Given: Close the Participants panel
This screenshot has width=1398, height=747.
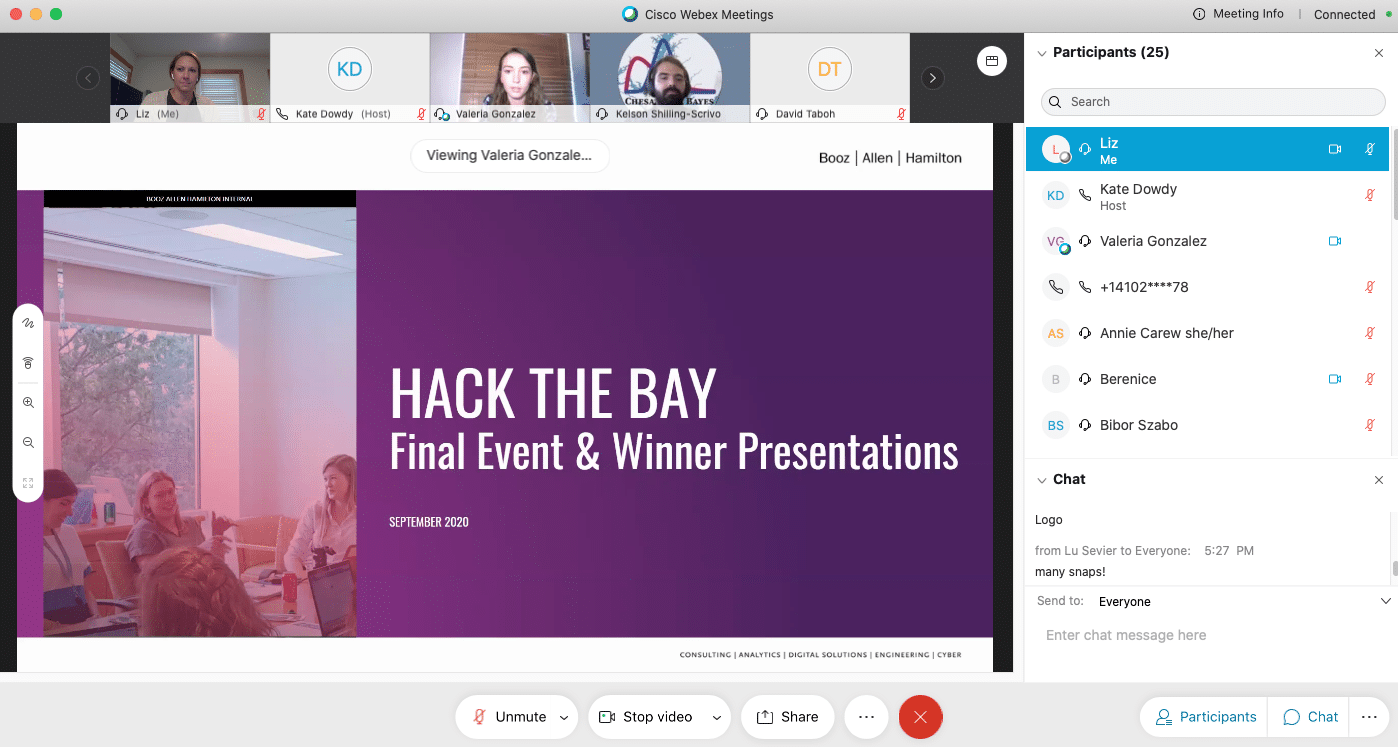Looking at the screenshot, I should click(1380, 53).
